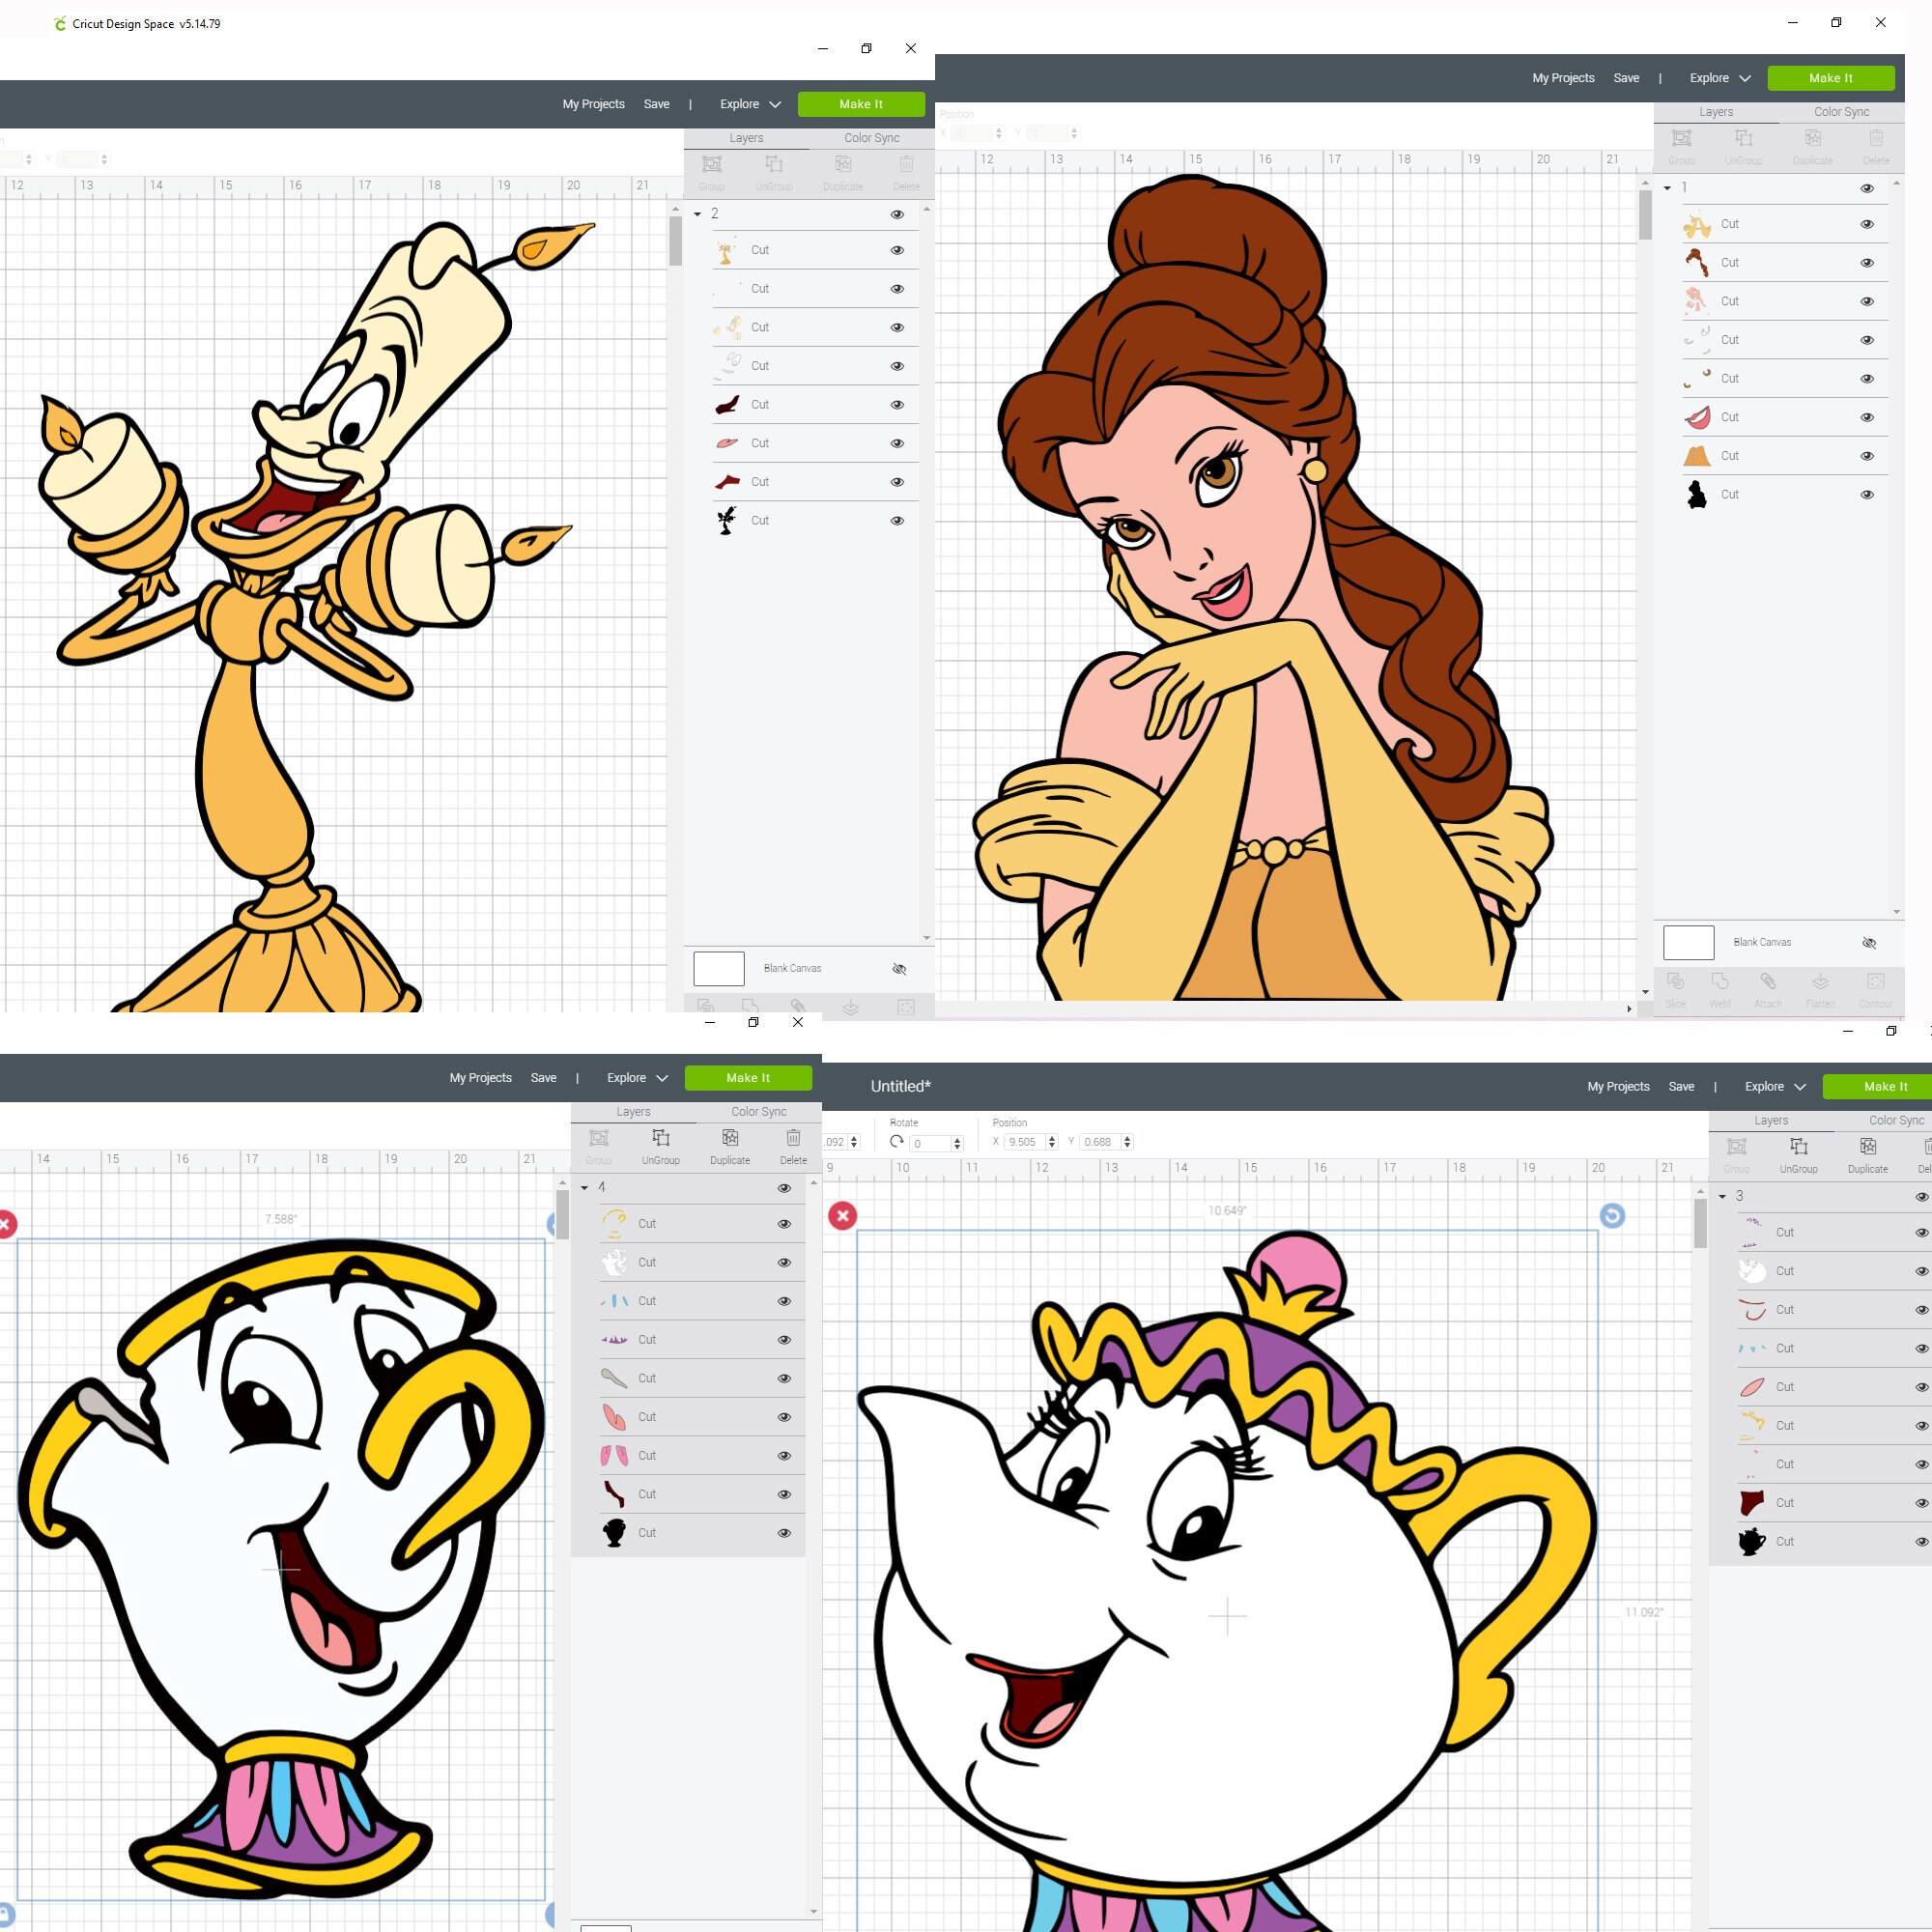1932x1932 pixels.
Task: Mrs. Potts window: click Save
Action: [1682, 1087]
